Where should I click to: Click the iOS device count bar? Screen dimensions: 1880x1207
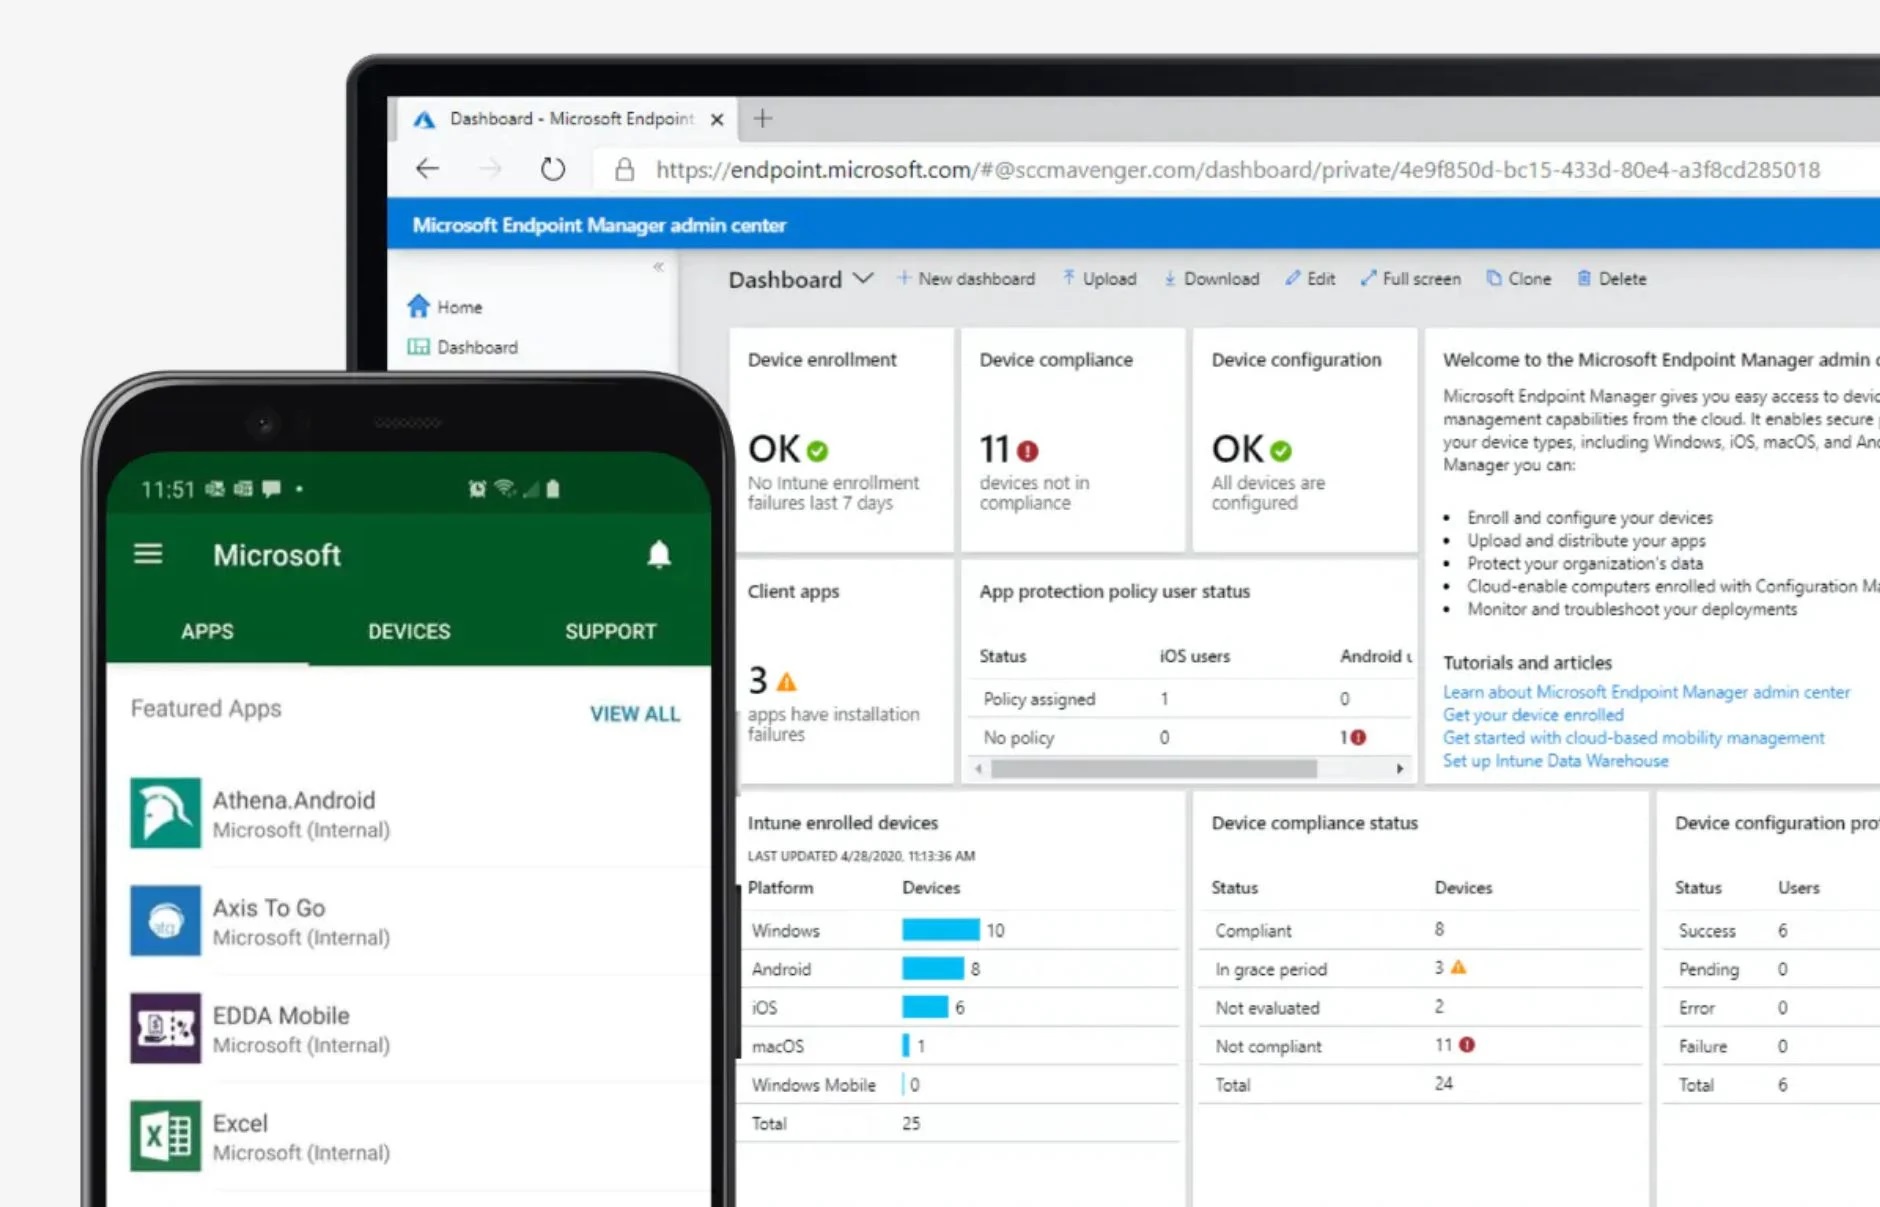[x=925, y=1007]
